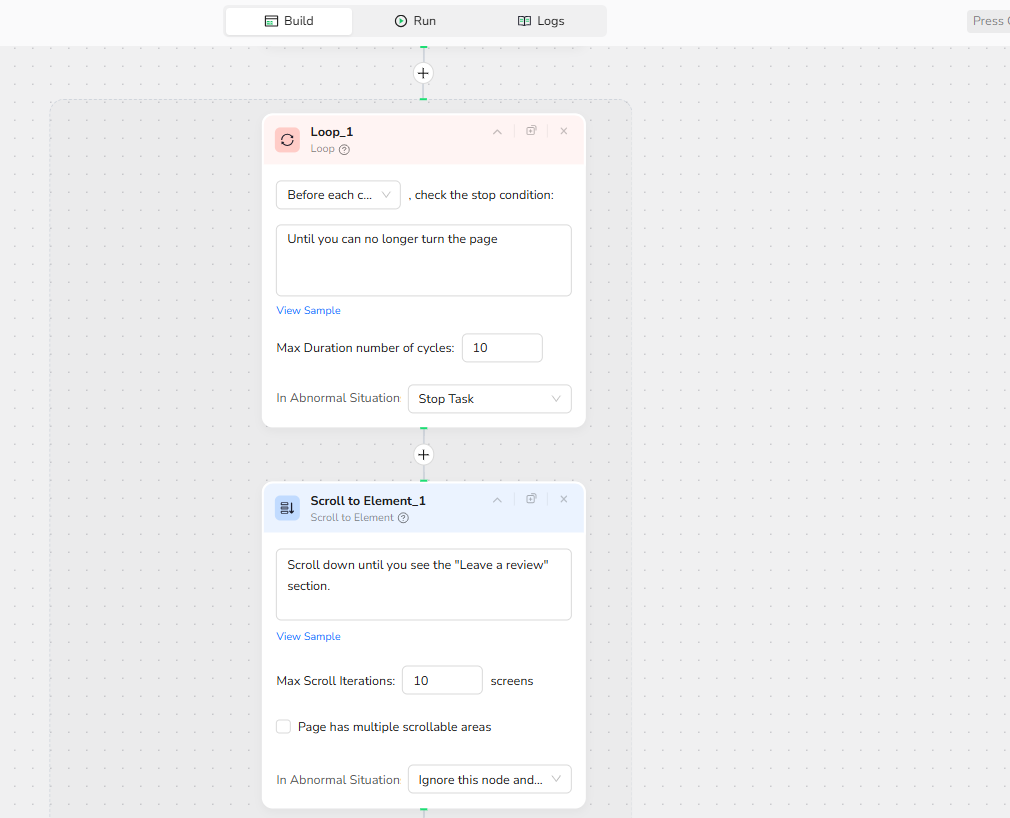This screenshot has width=1010, height=818.
Task: Click the Loop_1 node loop icon
Action: point(287,140)
